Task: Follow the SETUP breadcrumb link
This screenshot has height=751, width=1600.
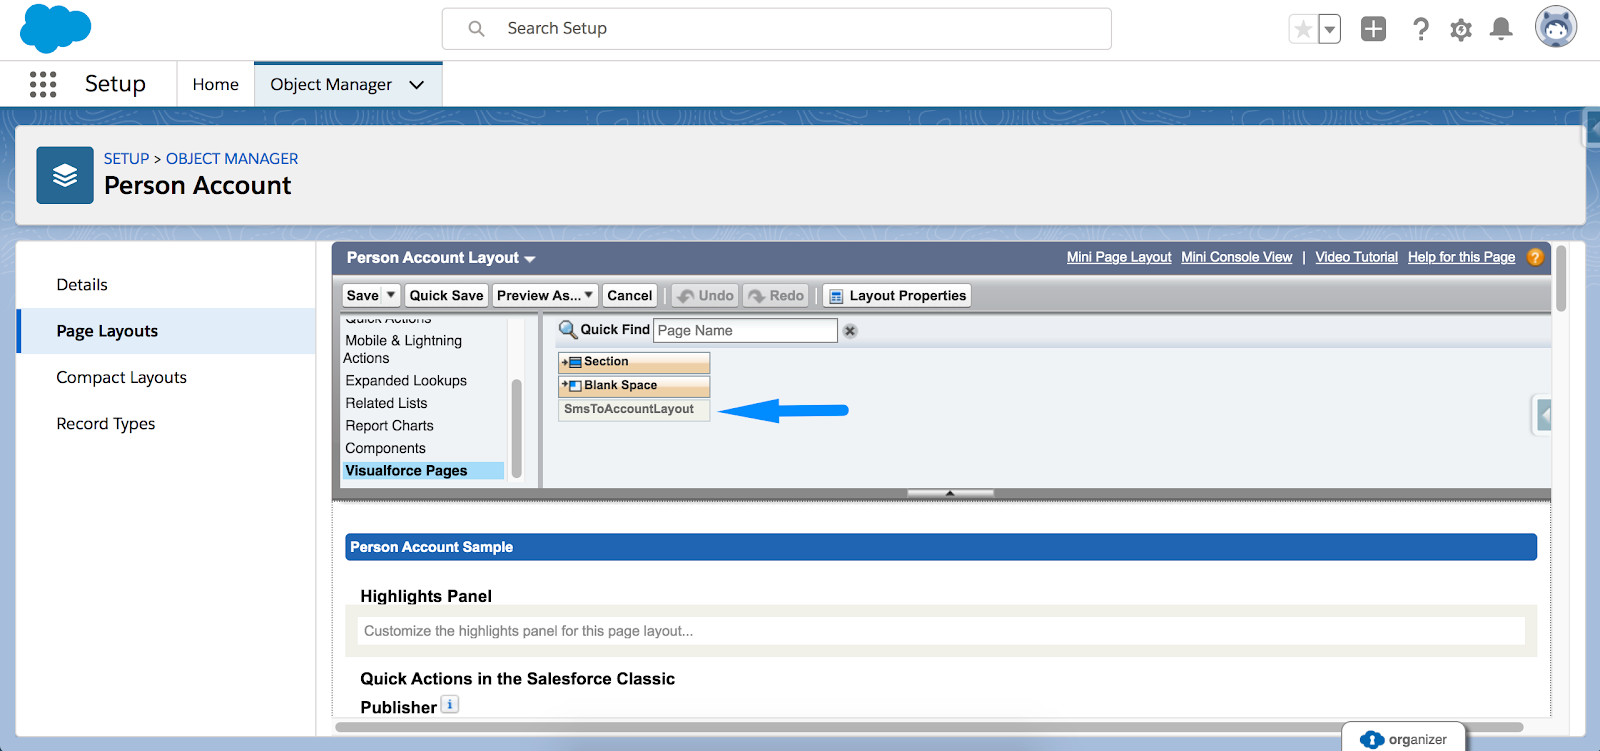Action: click(x=126, y=159)
